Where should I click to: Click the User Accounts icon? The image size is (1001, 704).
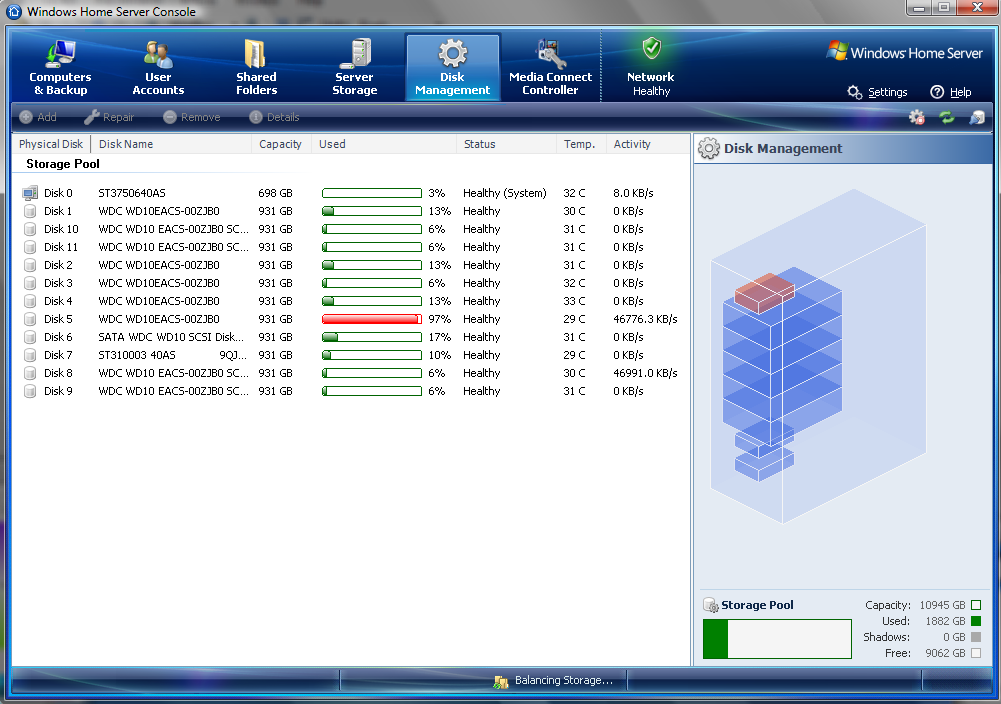pyautogui.click(x=158, y=54)
